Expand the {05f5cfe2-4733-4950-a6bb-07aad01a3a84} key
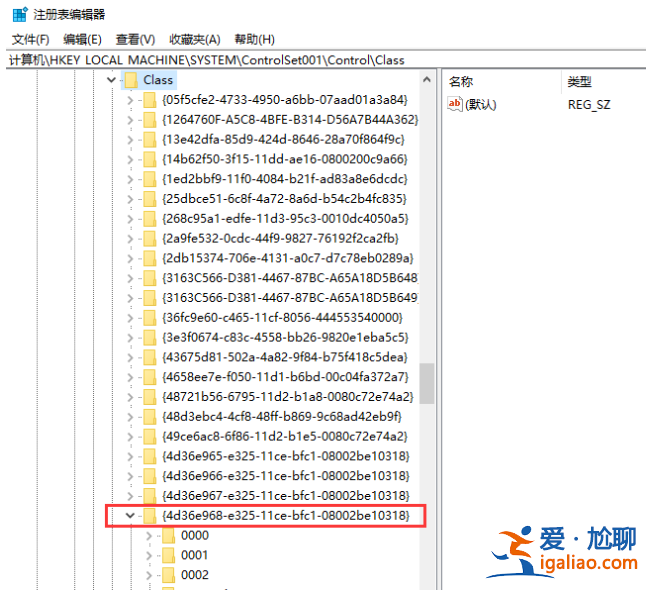Viewport: 650px width, 590px height. 130,100
